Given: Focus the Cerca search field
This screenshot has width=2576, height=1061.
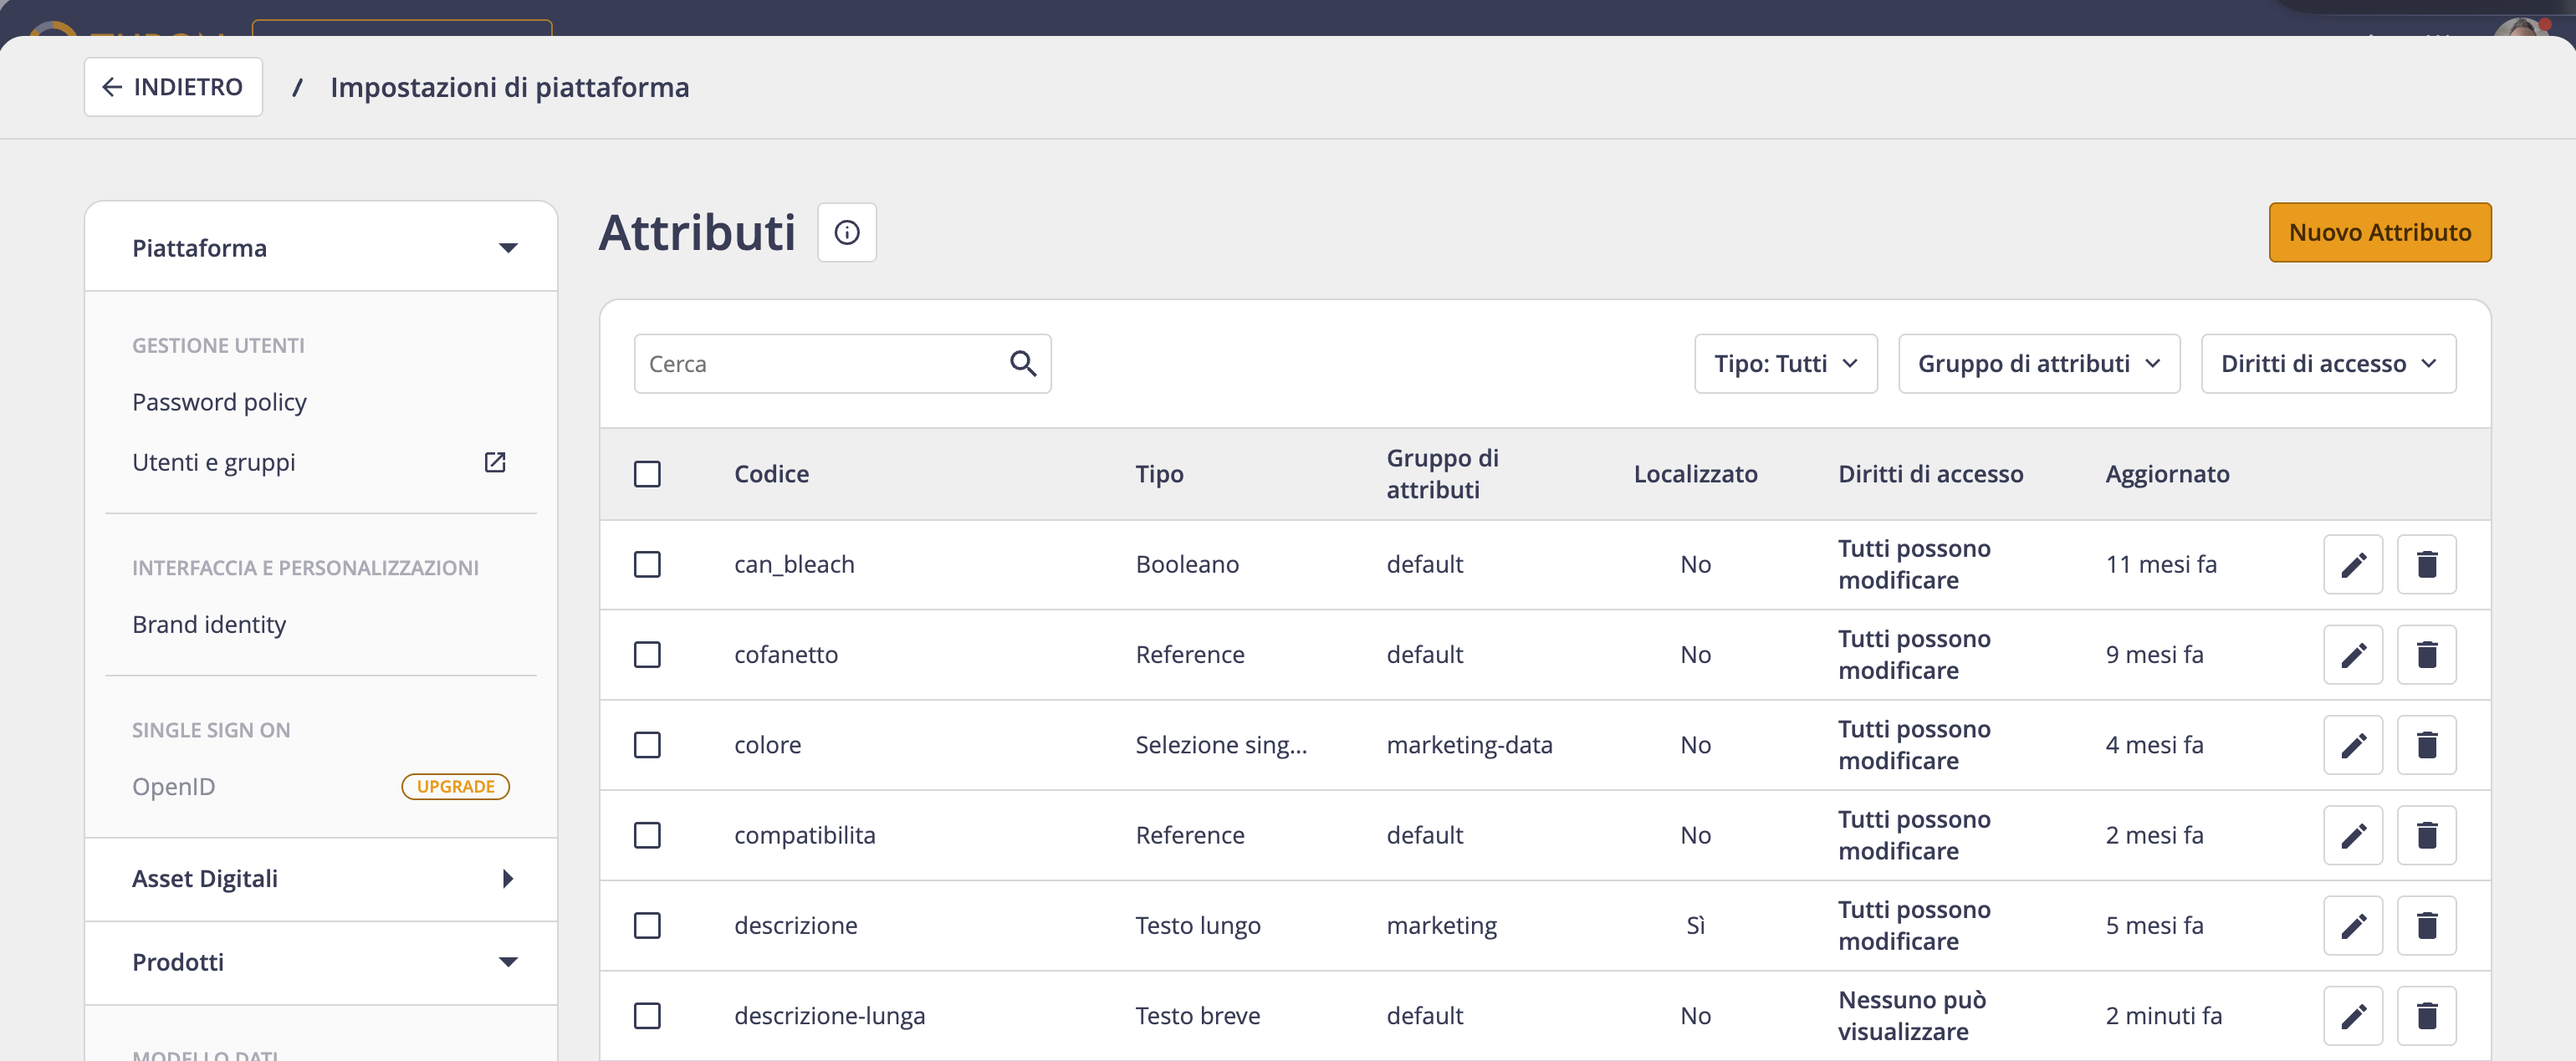Looking at the screenshot, I should 842,364.
